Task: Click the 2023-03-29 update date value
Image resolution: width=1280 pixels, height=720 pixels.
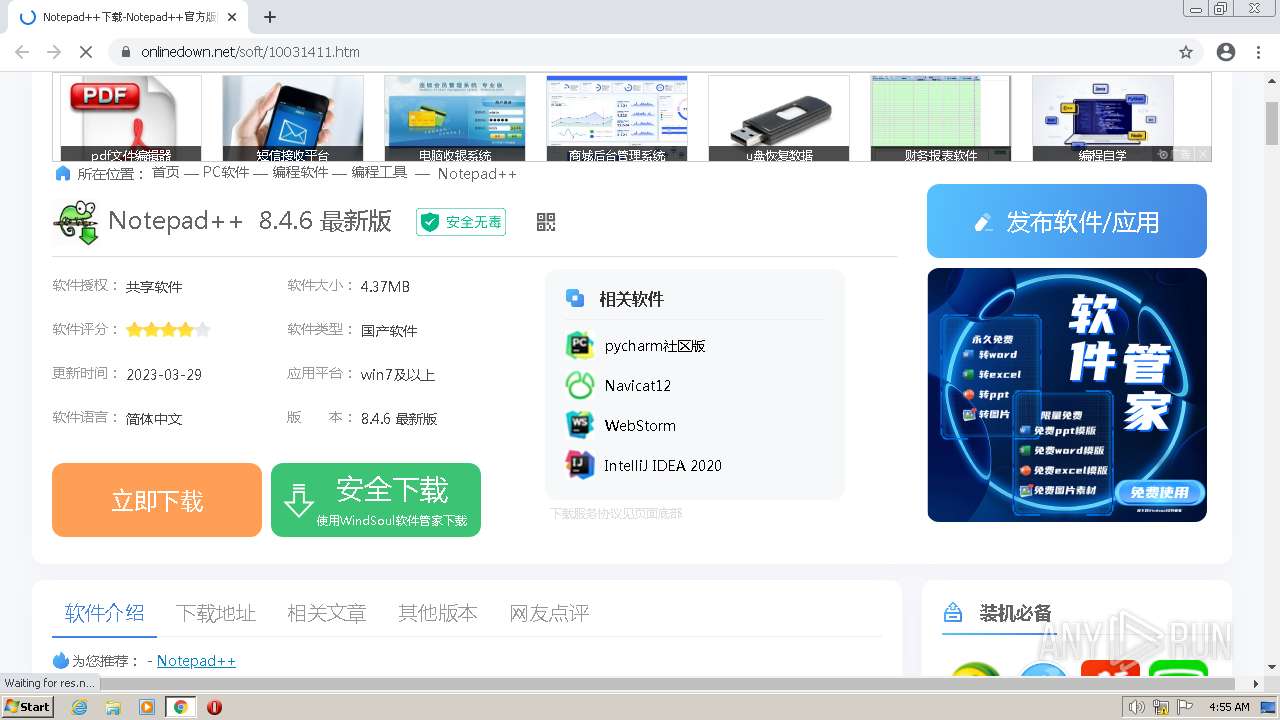Action: 164,374
